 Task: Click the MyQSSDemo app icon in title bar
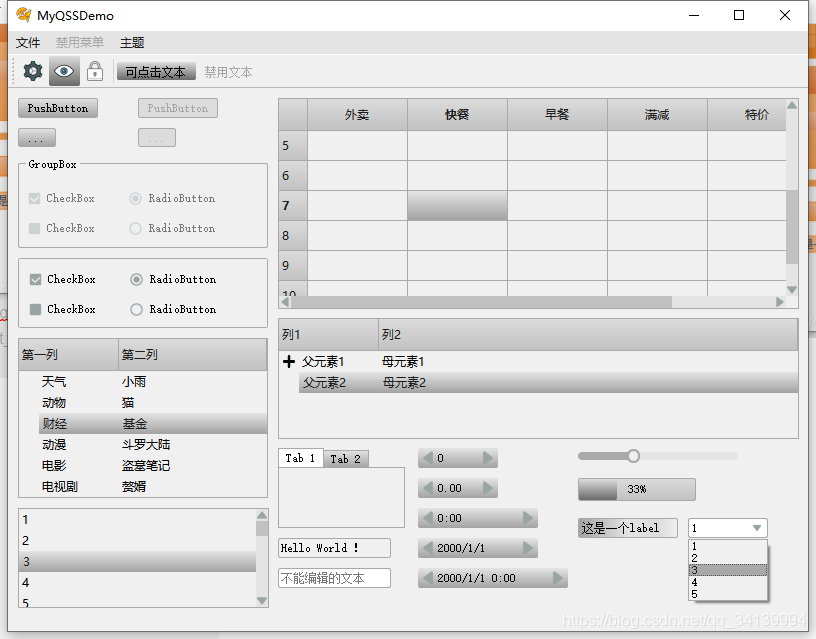pyautogui.click(x=24, y=15)
